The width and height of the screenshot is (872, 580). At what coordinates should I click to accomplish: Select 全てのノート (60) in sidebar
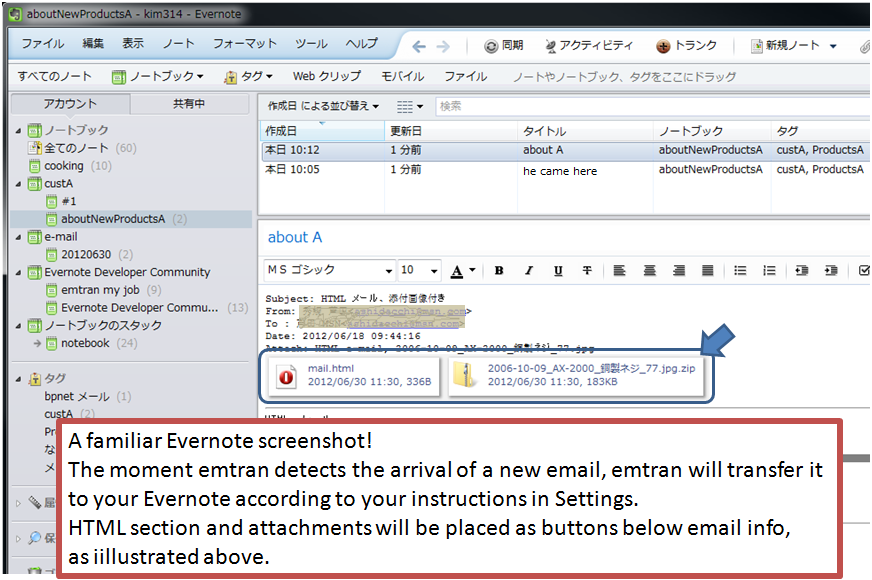[x=82, y=148]
